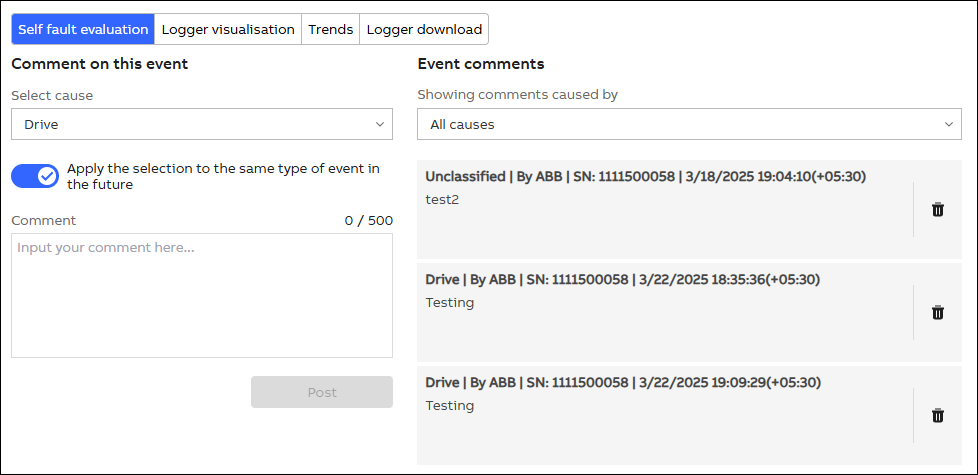Screen dimensions: 978x475
Task: Click the 'Event comments' section heading
Action: pyautogui.click(x=480, y=64)
